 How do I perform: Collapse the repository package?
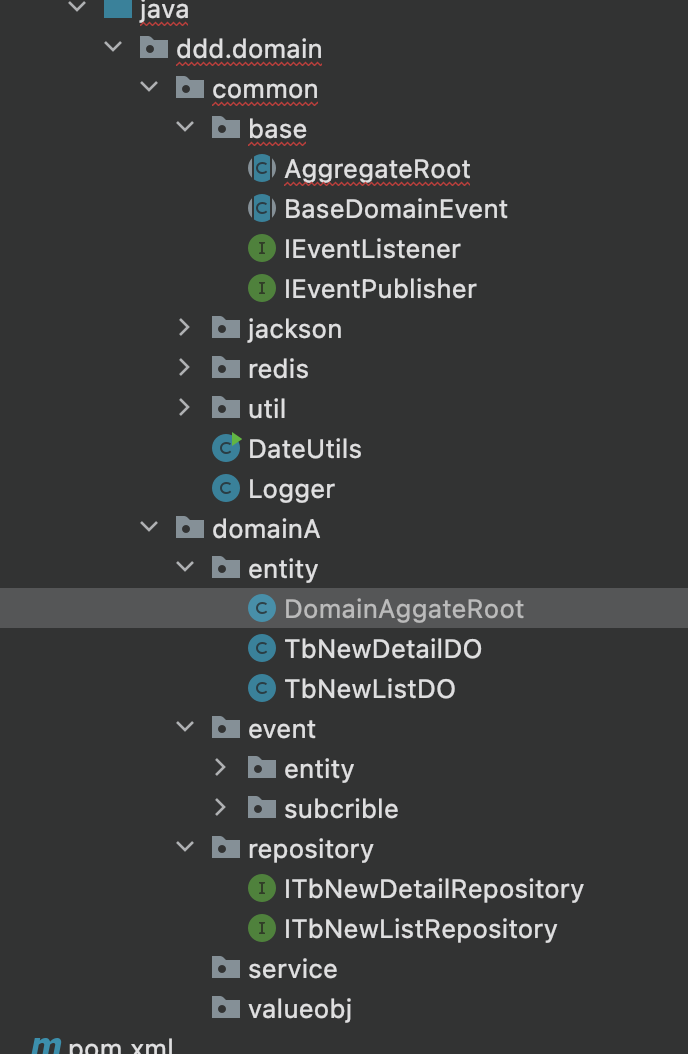pos(184,848)
